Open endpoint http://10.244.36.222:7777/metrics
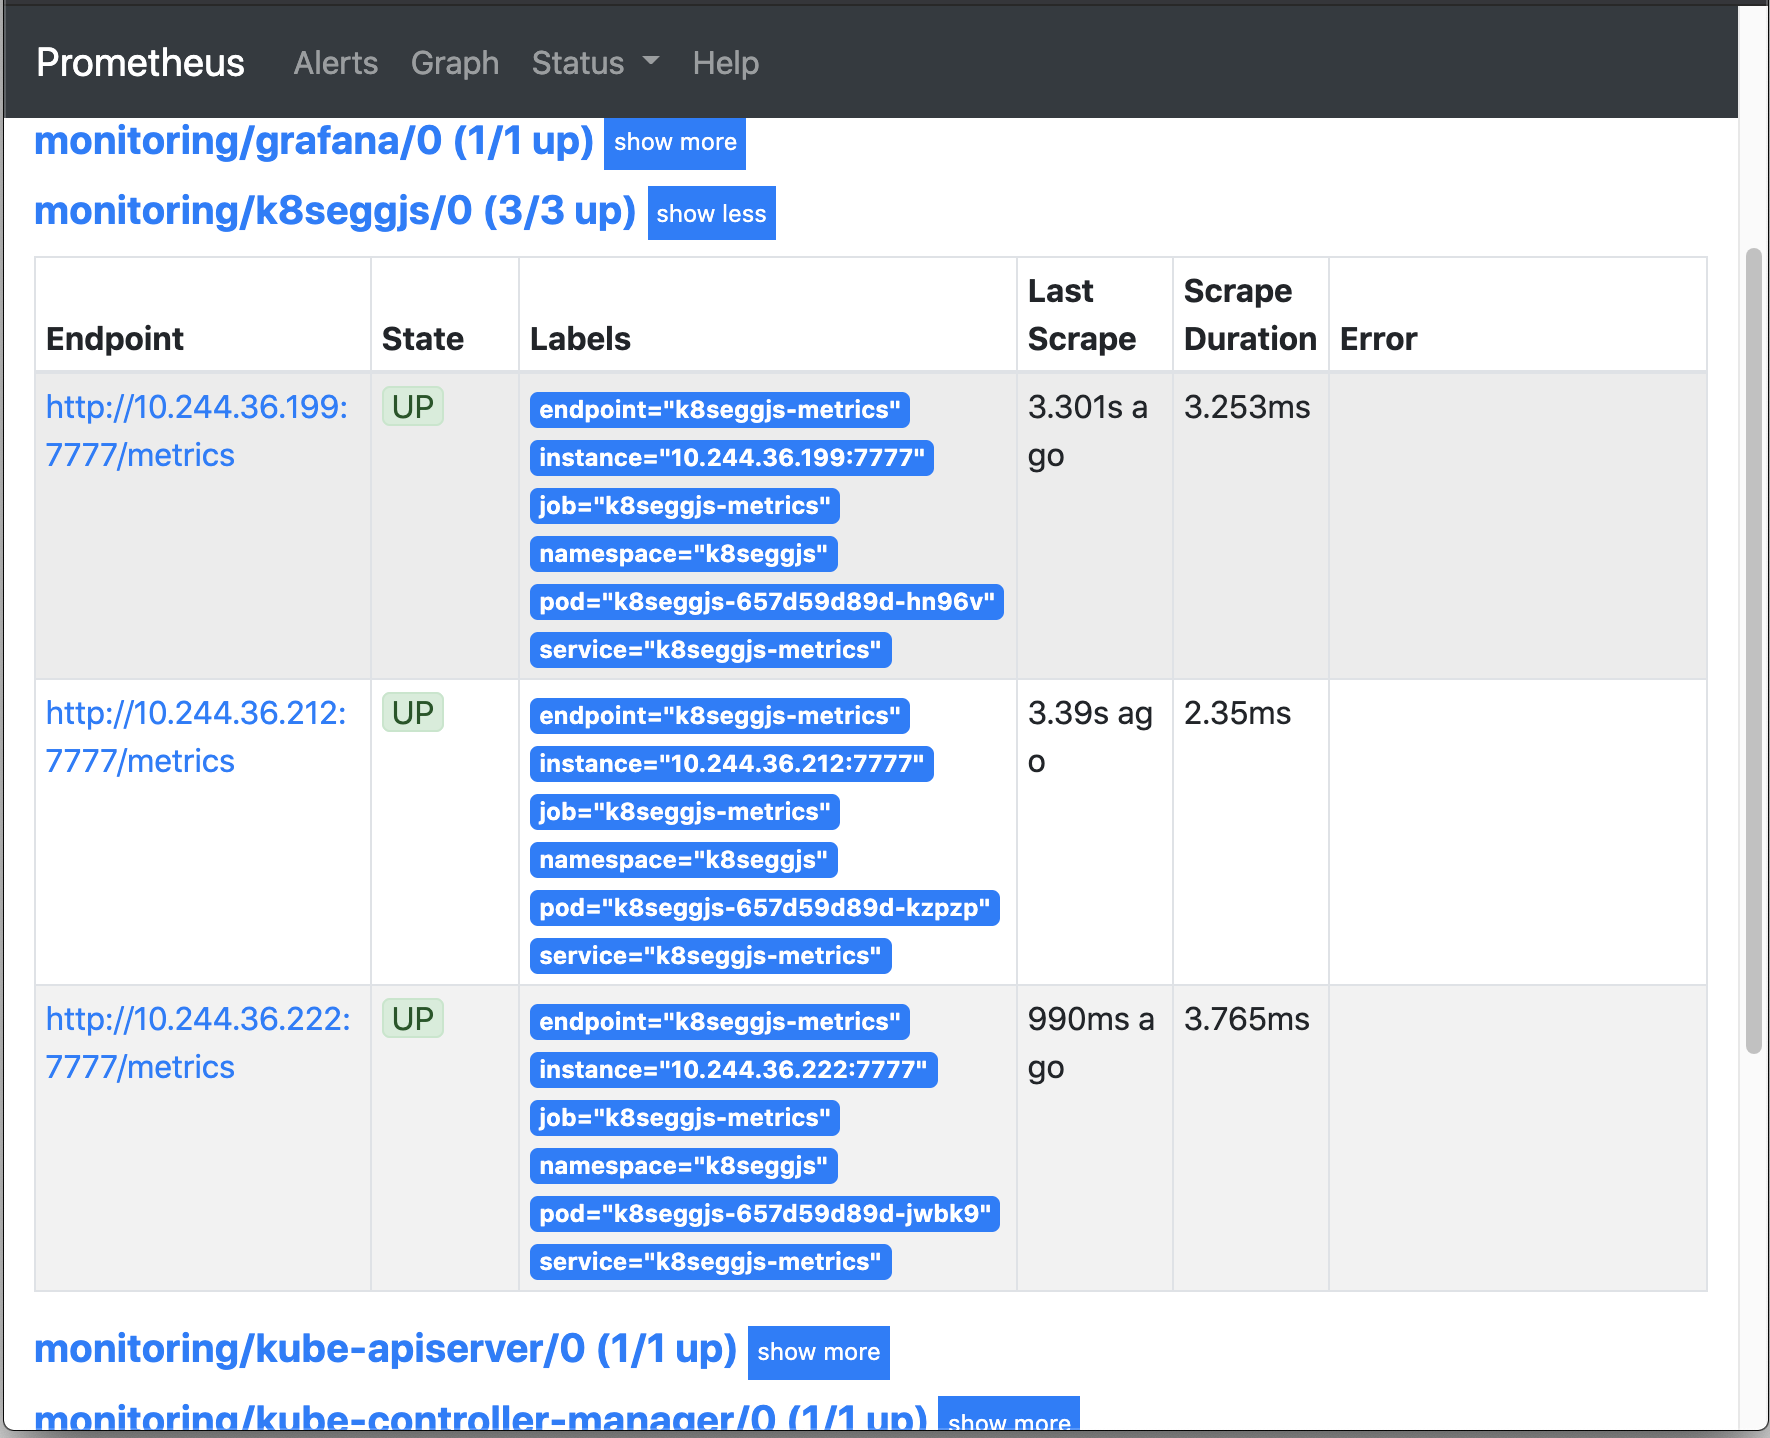The width and height of the screenshot is (1770, 1438). click(198, 1043)
